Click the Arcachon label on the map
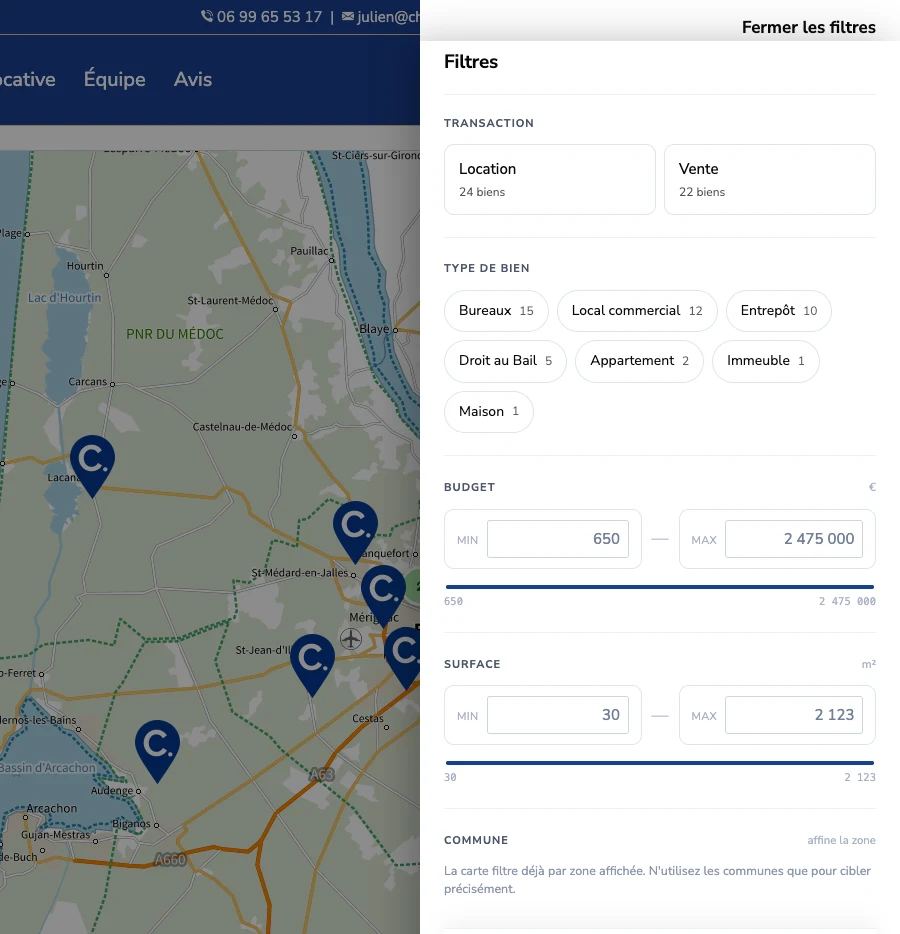 [52, 808]
